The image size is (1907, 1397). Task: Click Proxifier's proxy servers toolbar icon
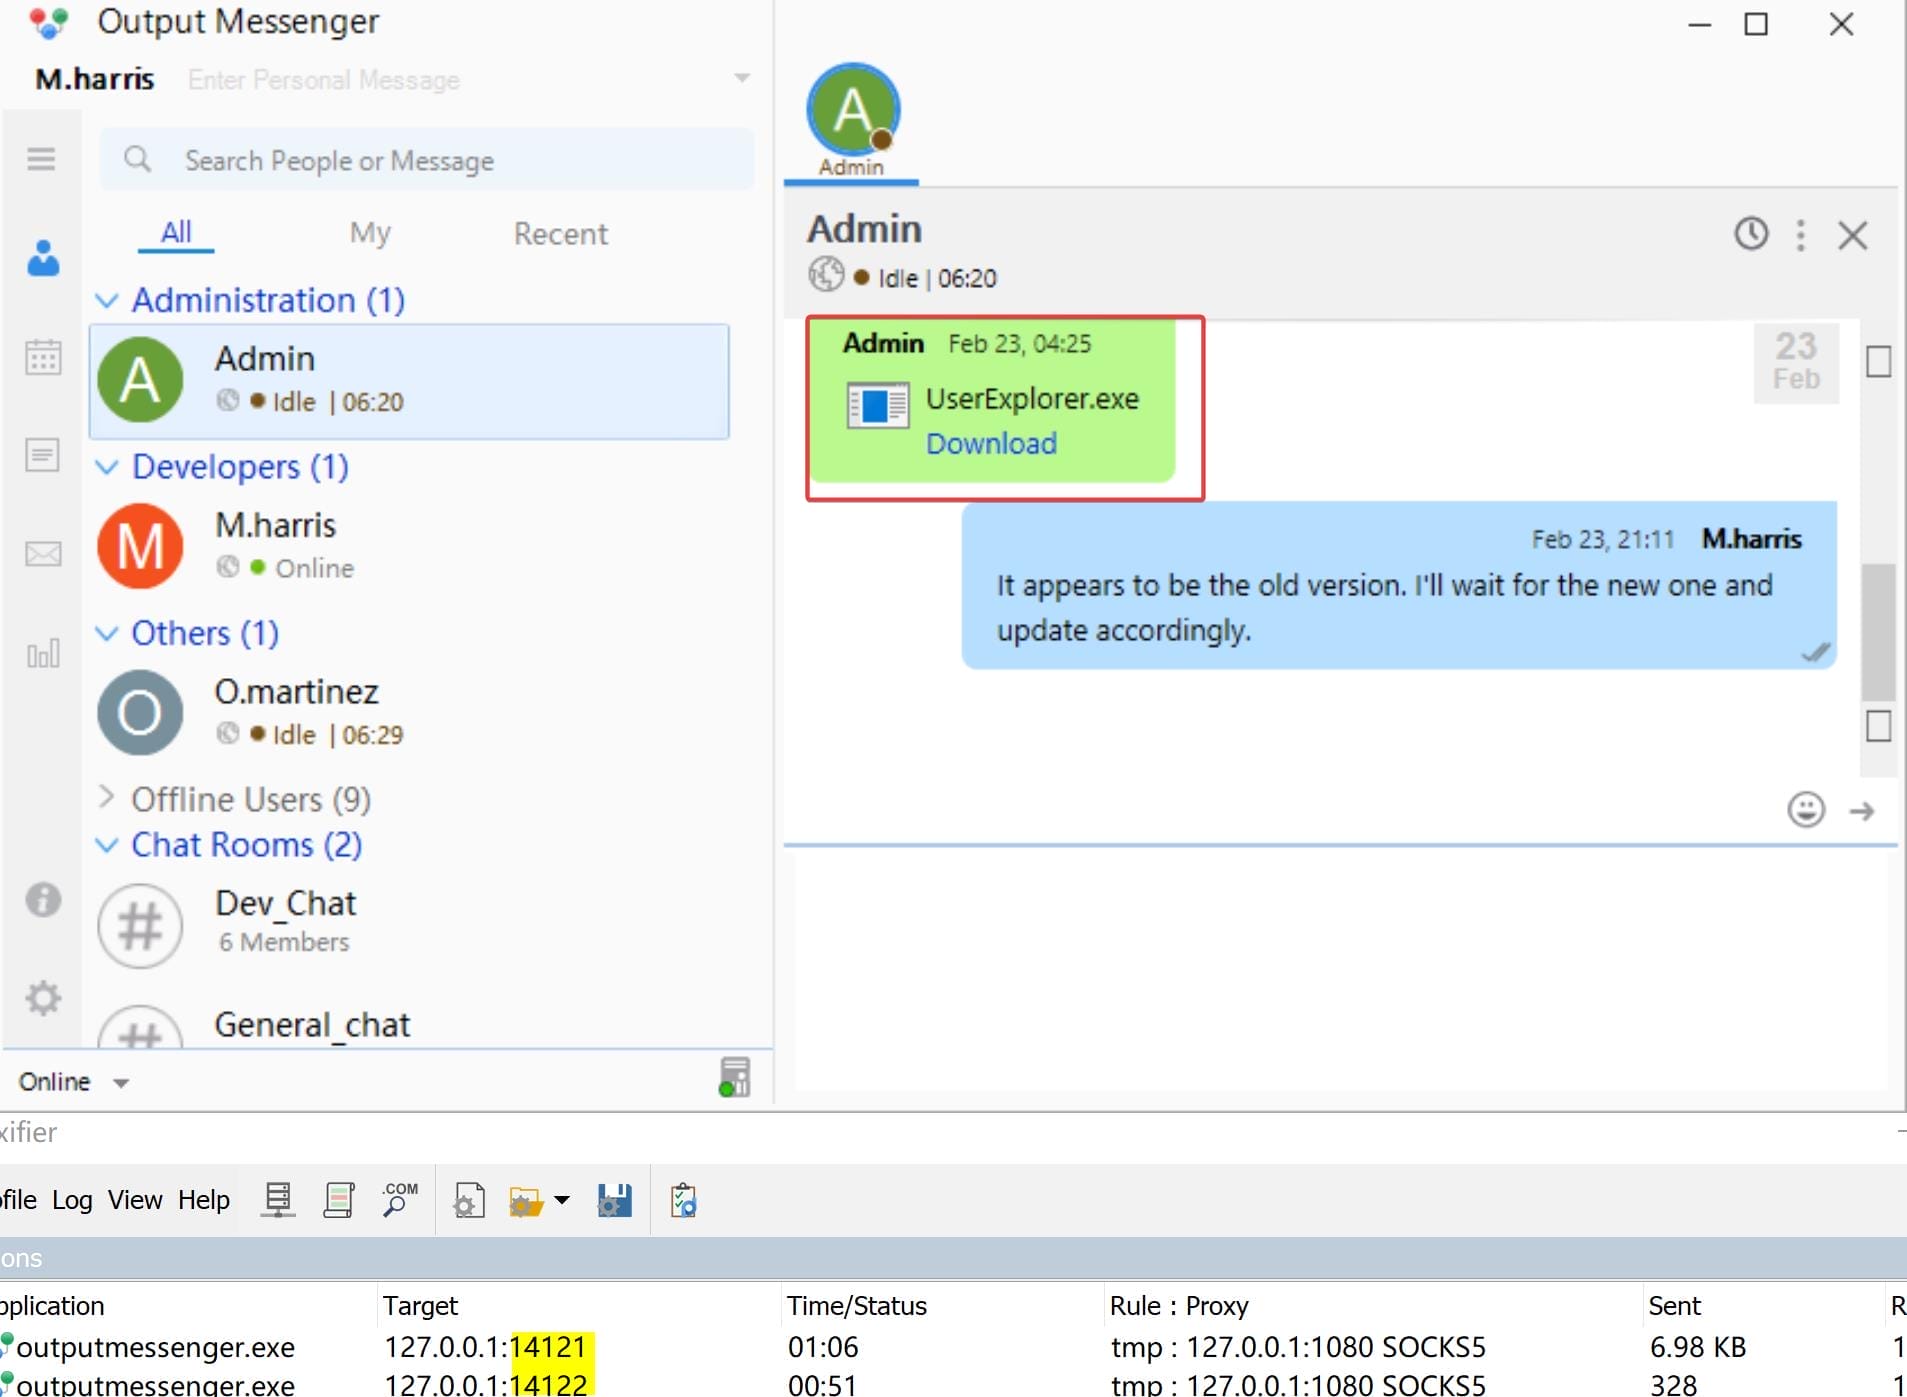(x=277, y=1199)
